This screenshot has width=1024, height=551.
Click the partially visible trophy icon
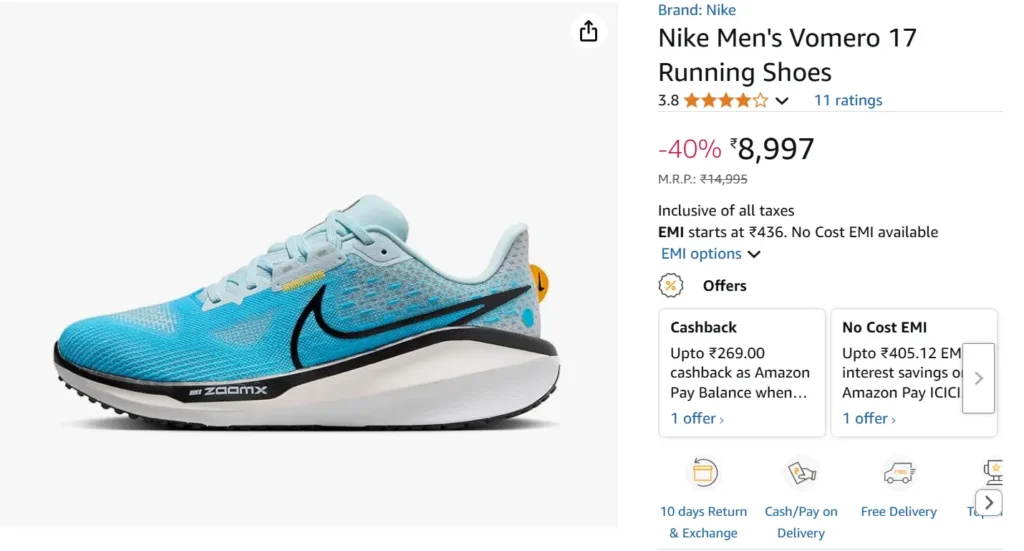(994, 470)
